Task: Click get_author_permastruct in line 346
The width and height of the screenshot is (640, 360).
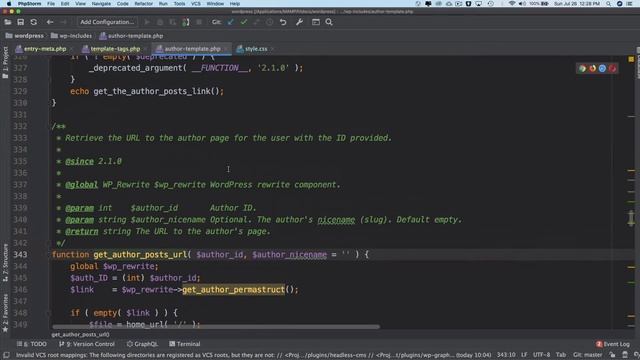Action: (233, 290)
